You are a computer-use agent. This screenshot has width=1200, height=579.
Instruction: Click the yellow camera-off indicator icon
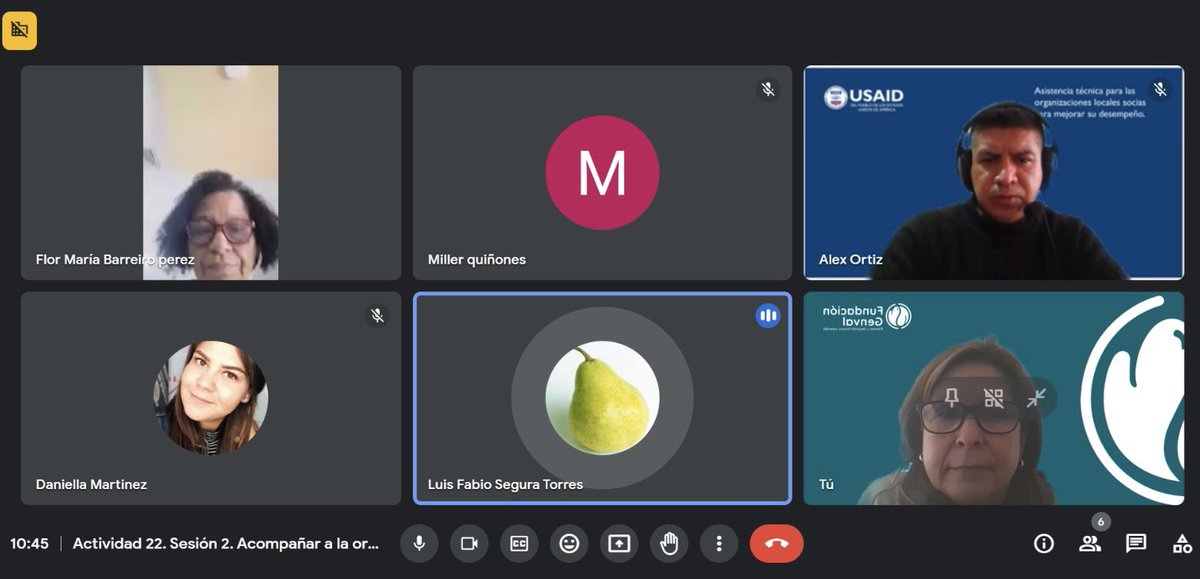[x=19, y=30]
